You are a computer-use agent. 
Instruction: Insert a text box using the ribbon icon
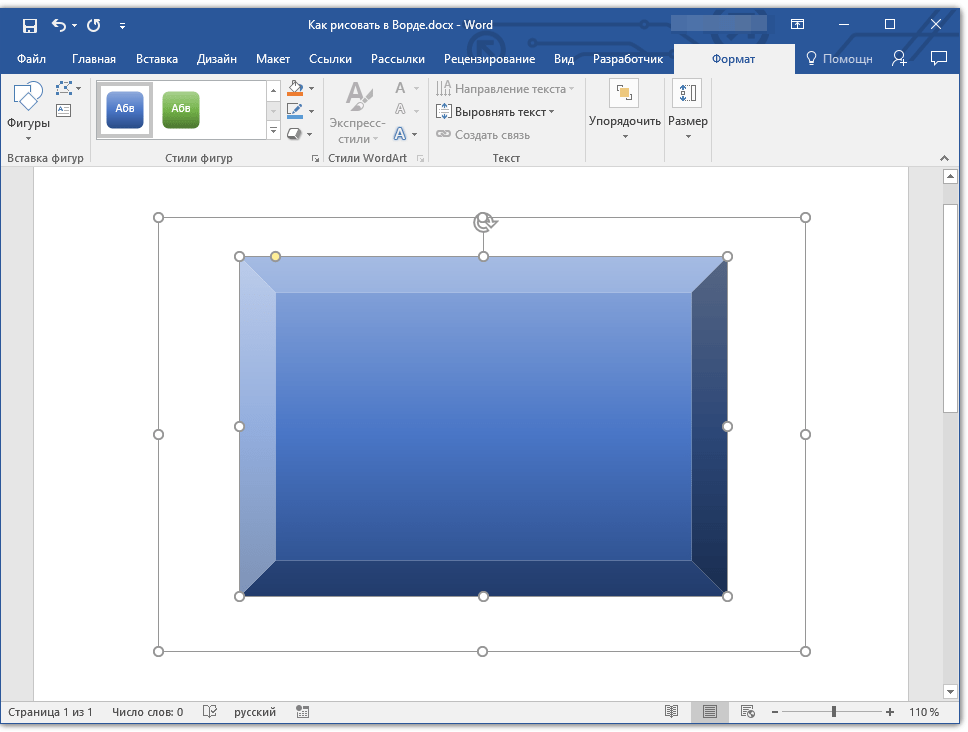(x=64, y=111)
